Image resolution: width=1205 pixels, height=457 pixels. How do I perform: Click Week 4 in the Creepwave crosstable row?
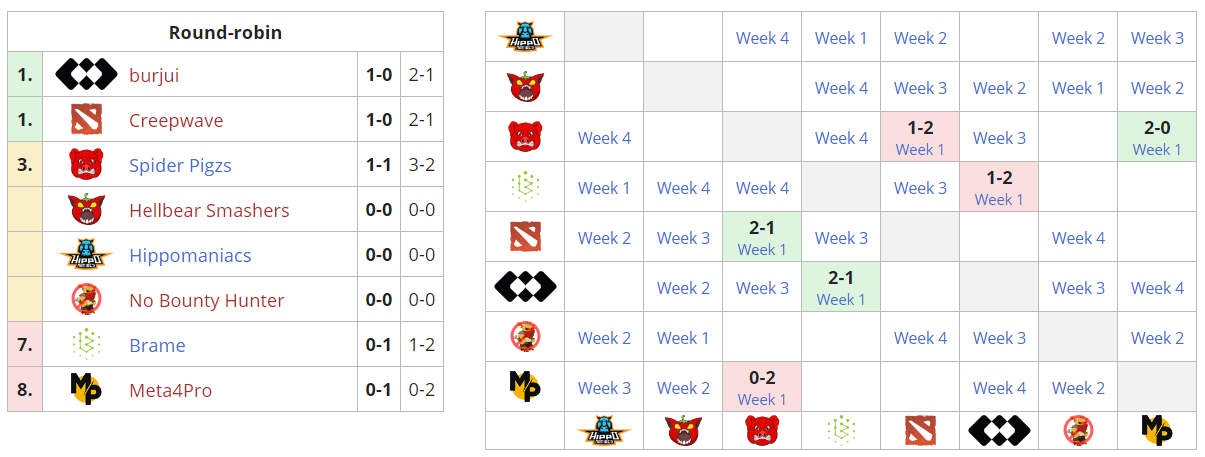point(1078,238)
